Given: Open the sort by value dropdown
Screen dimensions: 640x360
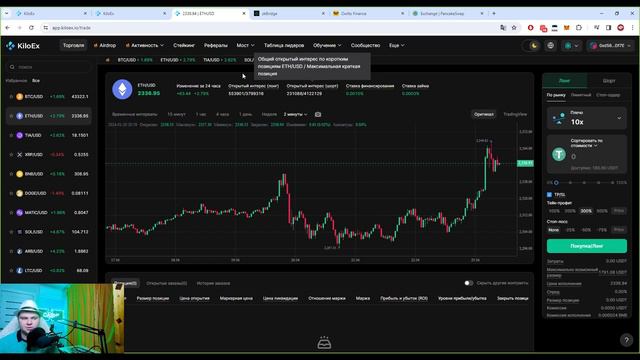Looking at the screenshot, I should pyautogui.click(x=587, y=143).
